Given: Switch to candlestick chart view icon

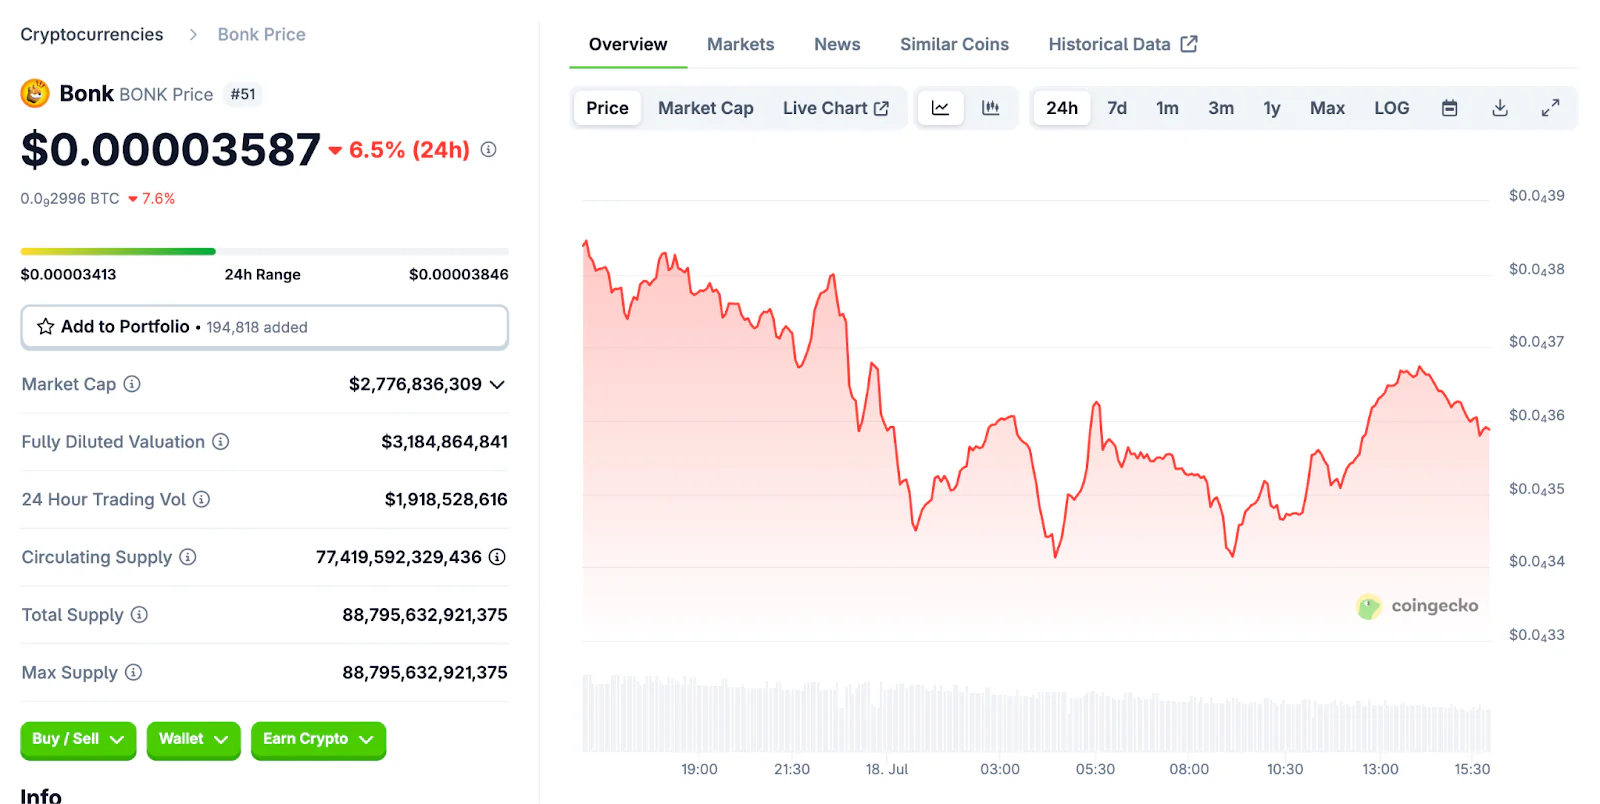Looking at the screenshot, I should (x=990, y=108).
